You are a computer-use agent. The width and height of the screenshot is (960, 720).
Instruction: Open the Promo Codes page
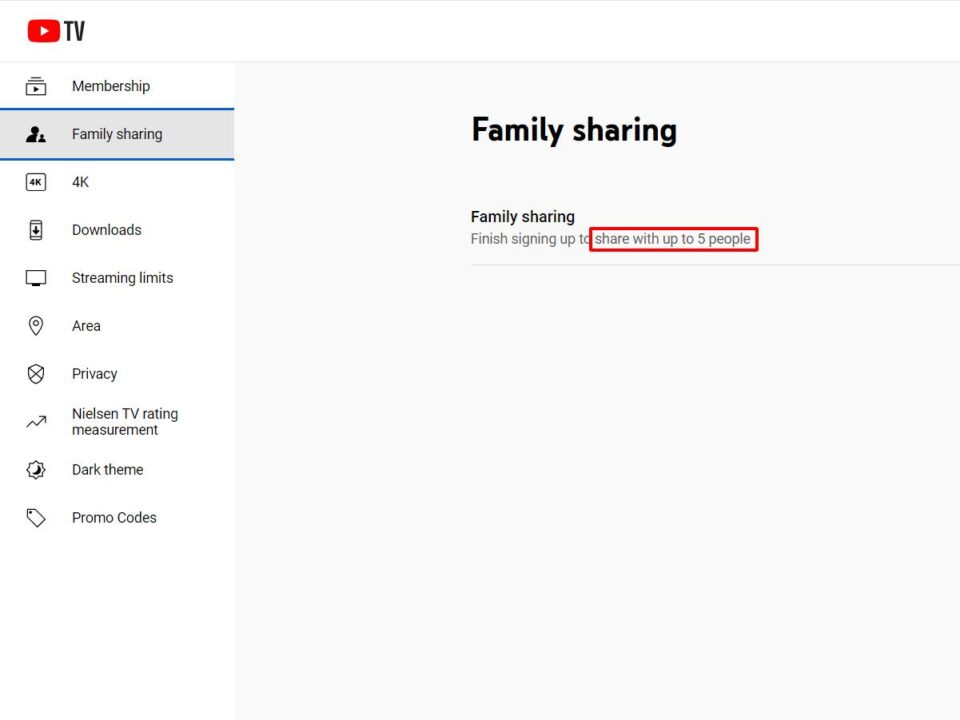coord(114,518)
